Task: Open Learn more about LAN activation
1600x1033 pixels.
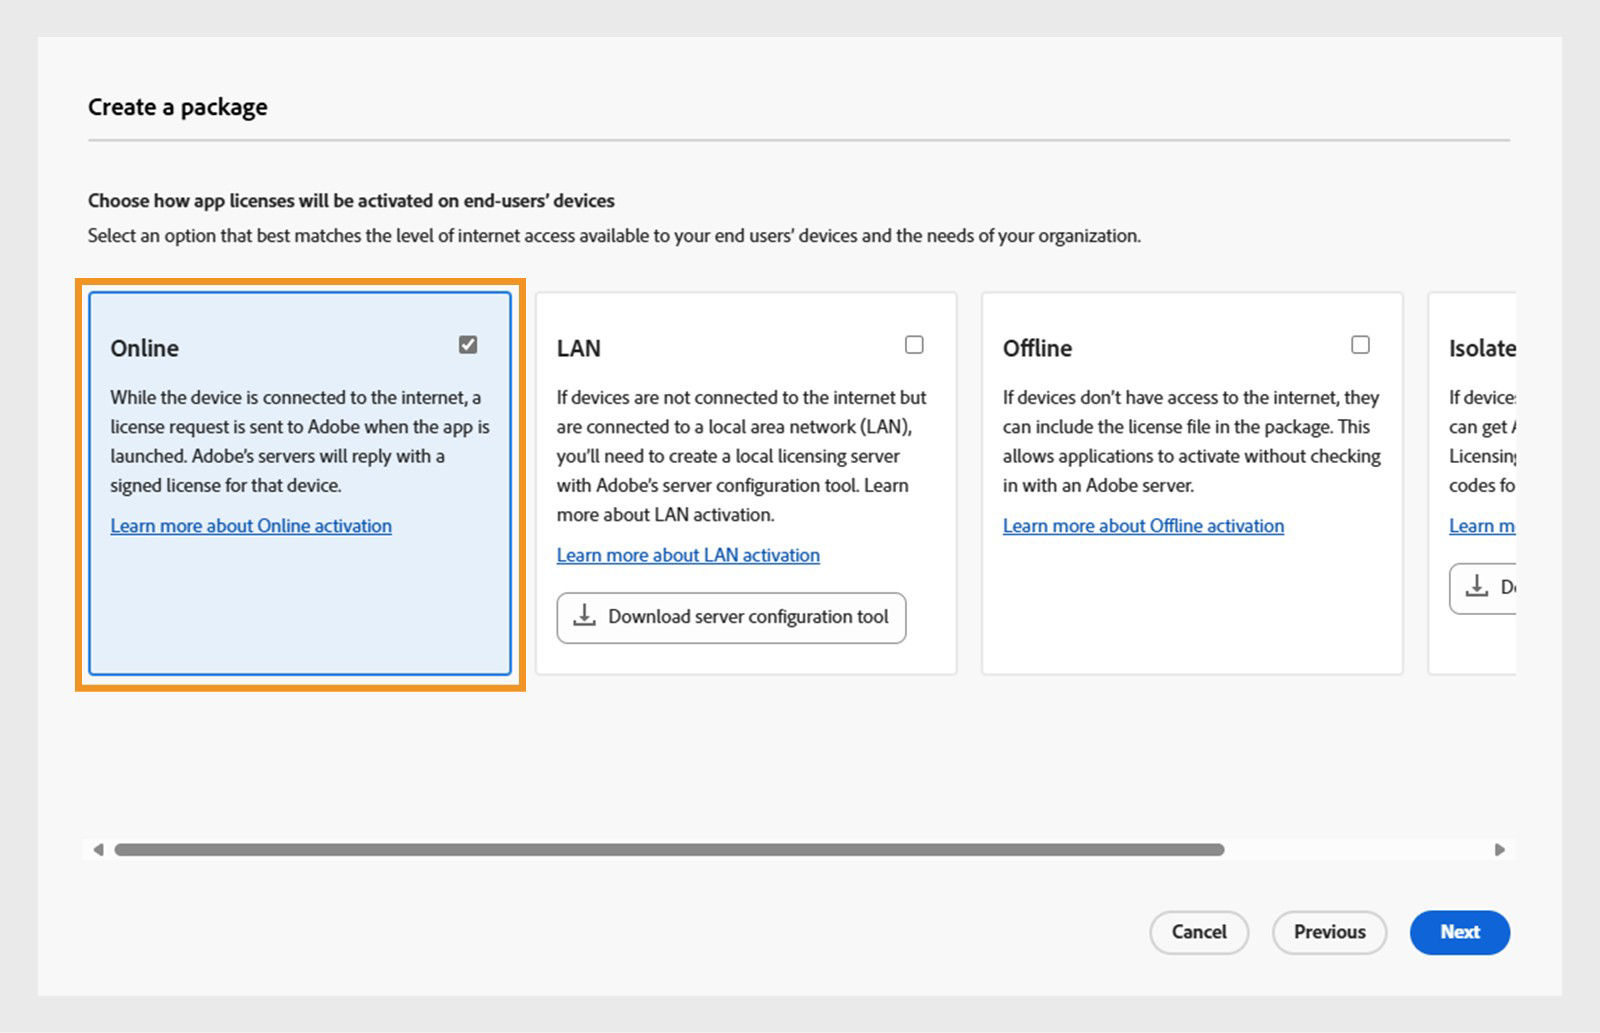Action: pos(688,555)
